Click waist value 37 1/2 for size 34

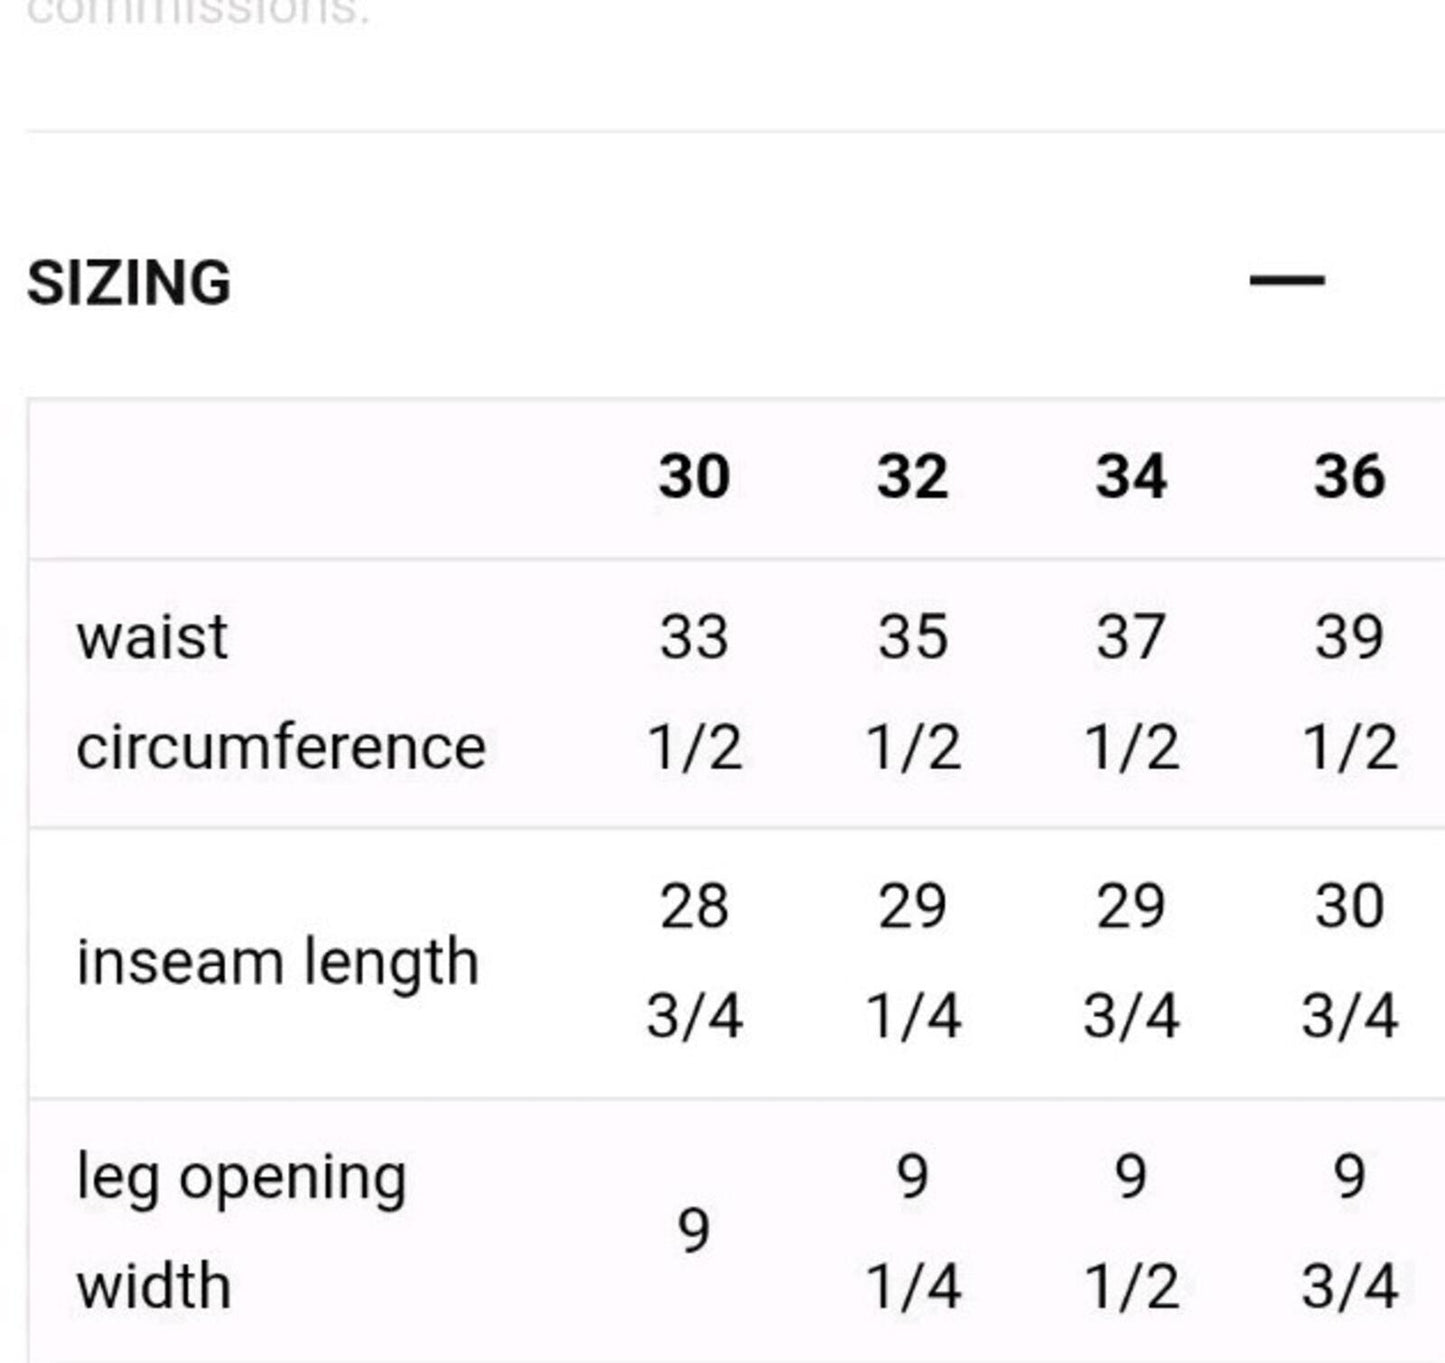pyautogui.click(x=1131, y=692)
